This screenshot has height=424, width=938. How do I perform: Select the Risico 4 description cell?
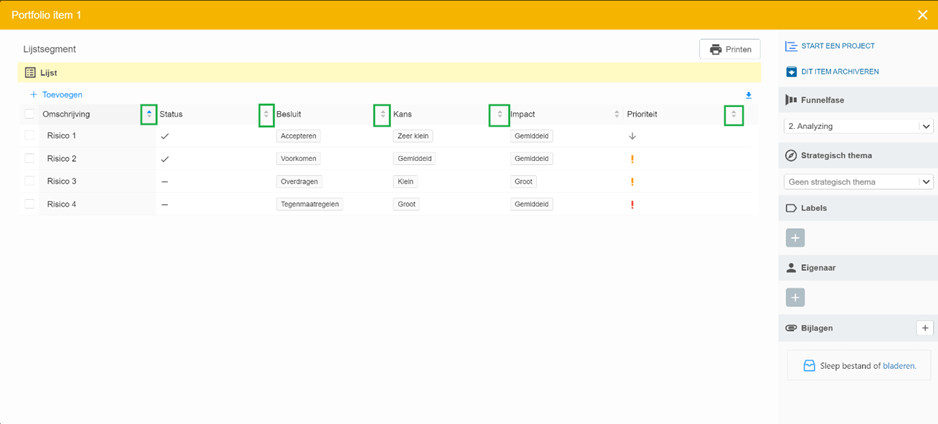click(98, 205)
